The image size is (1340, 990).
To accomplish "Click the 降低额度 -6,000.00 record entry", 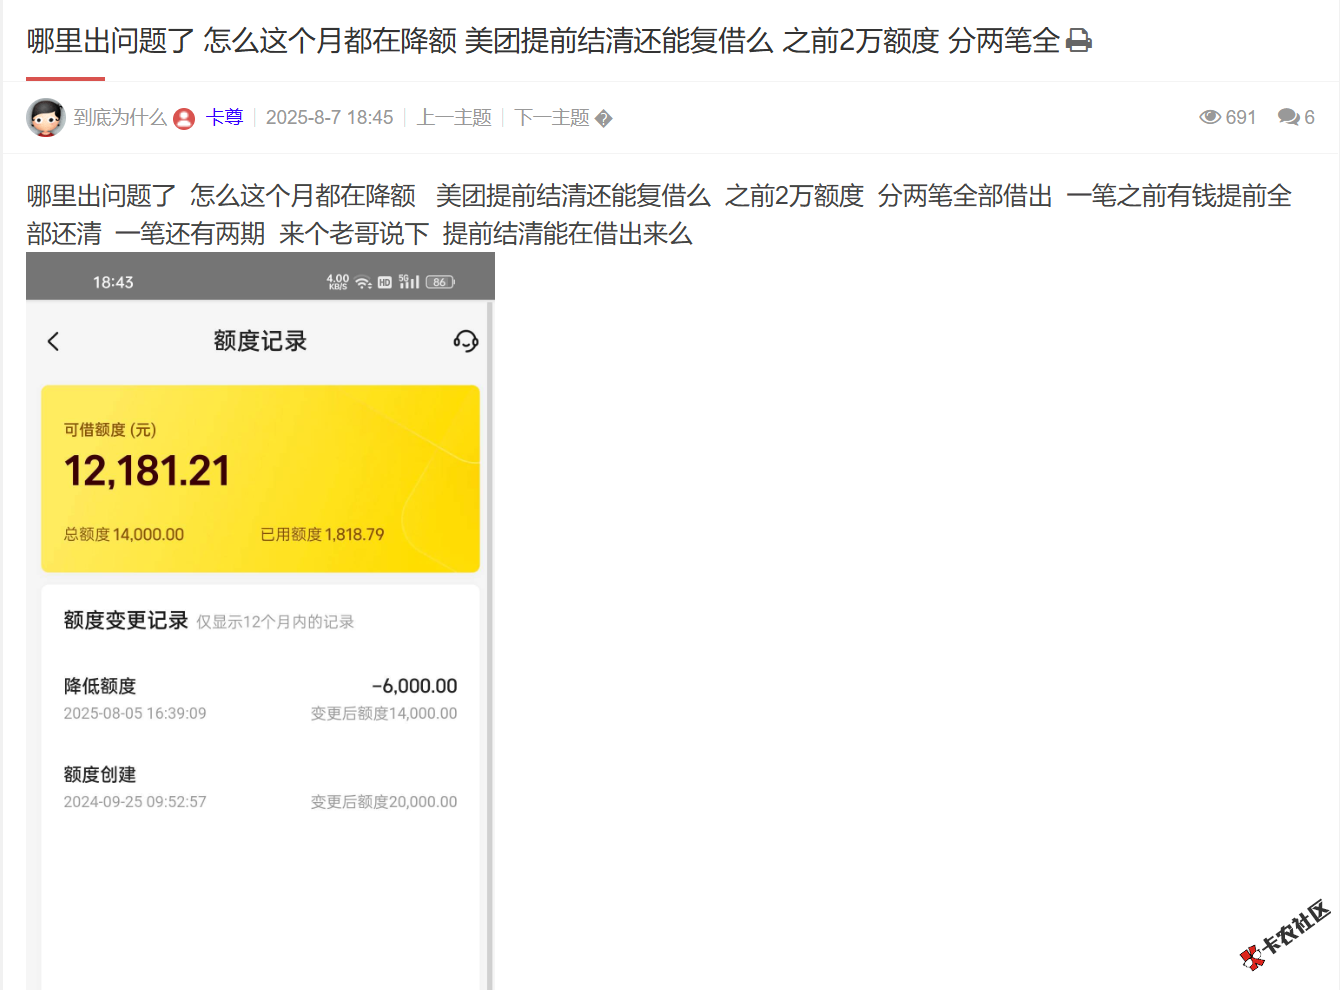I will (x=260, y=697).
